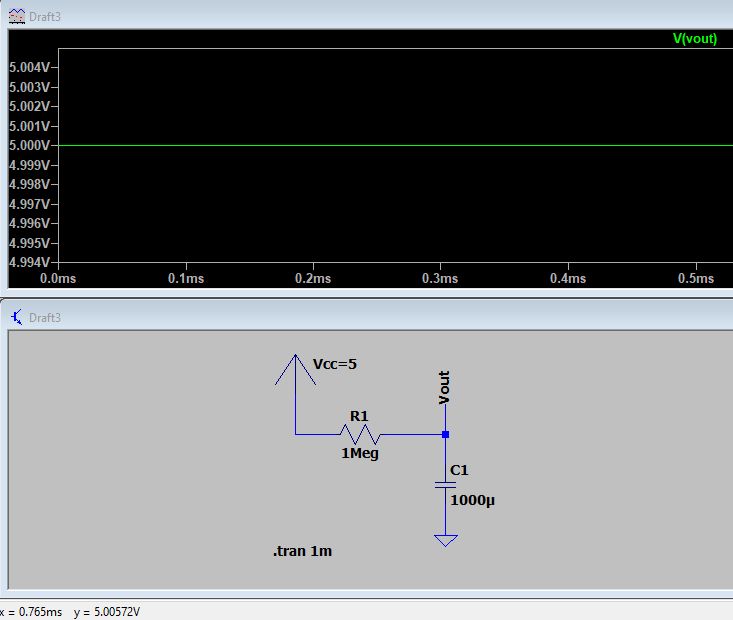This screenshot has width=733, height=620.
Task: Click the 5.000V axis label
Action: coord(29,145)
